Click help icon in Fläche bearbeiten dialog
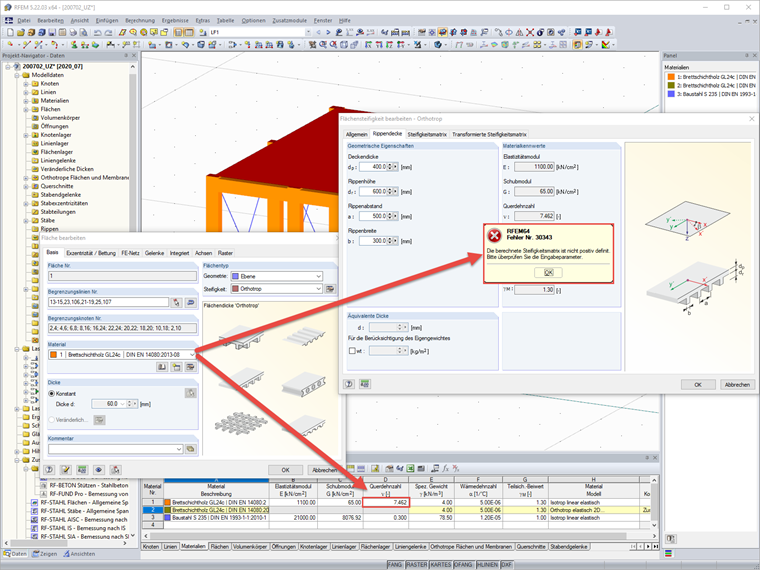The height and width of the screenshot is (570, 760). coord(49,470)
